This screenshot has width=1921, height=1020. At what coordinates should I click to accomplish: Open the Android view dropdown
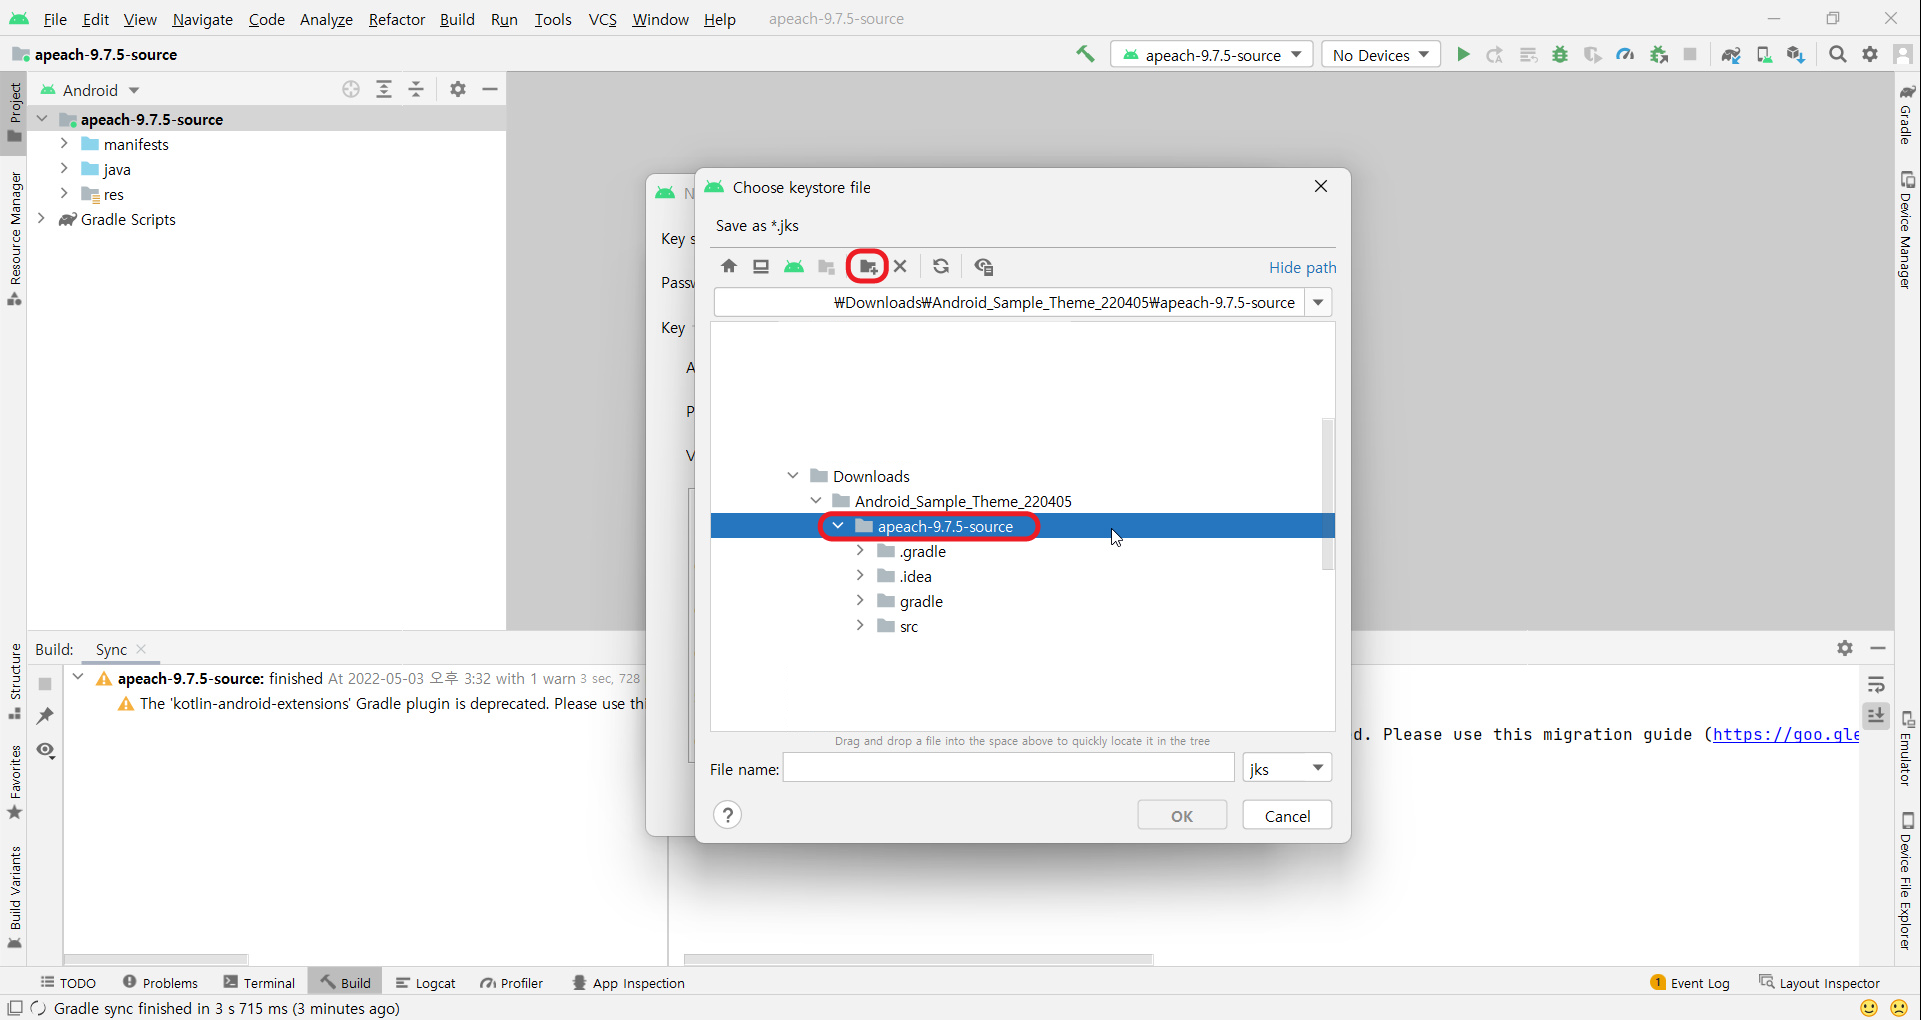tap(90, 90)
